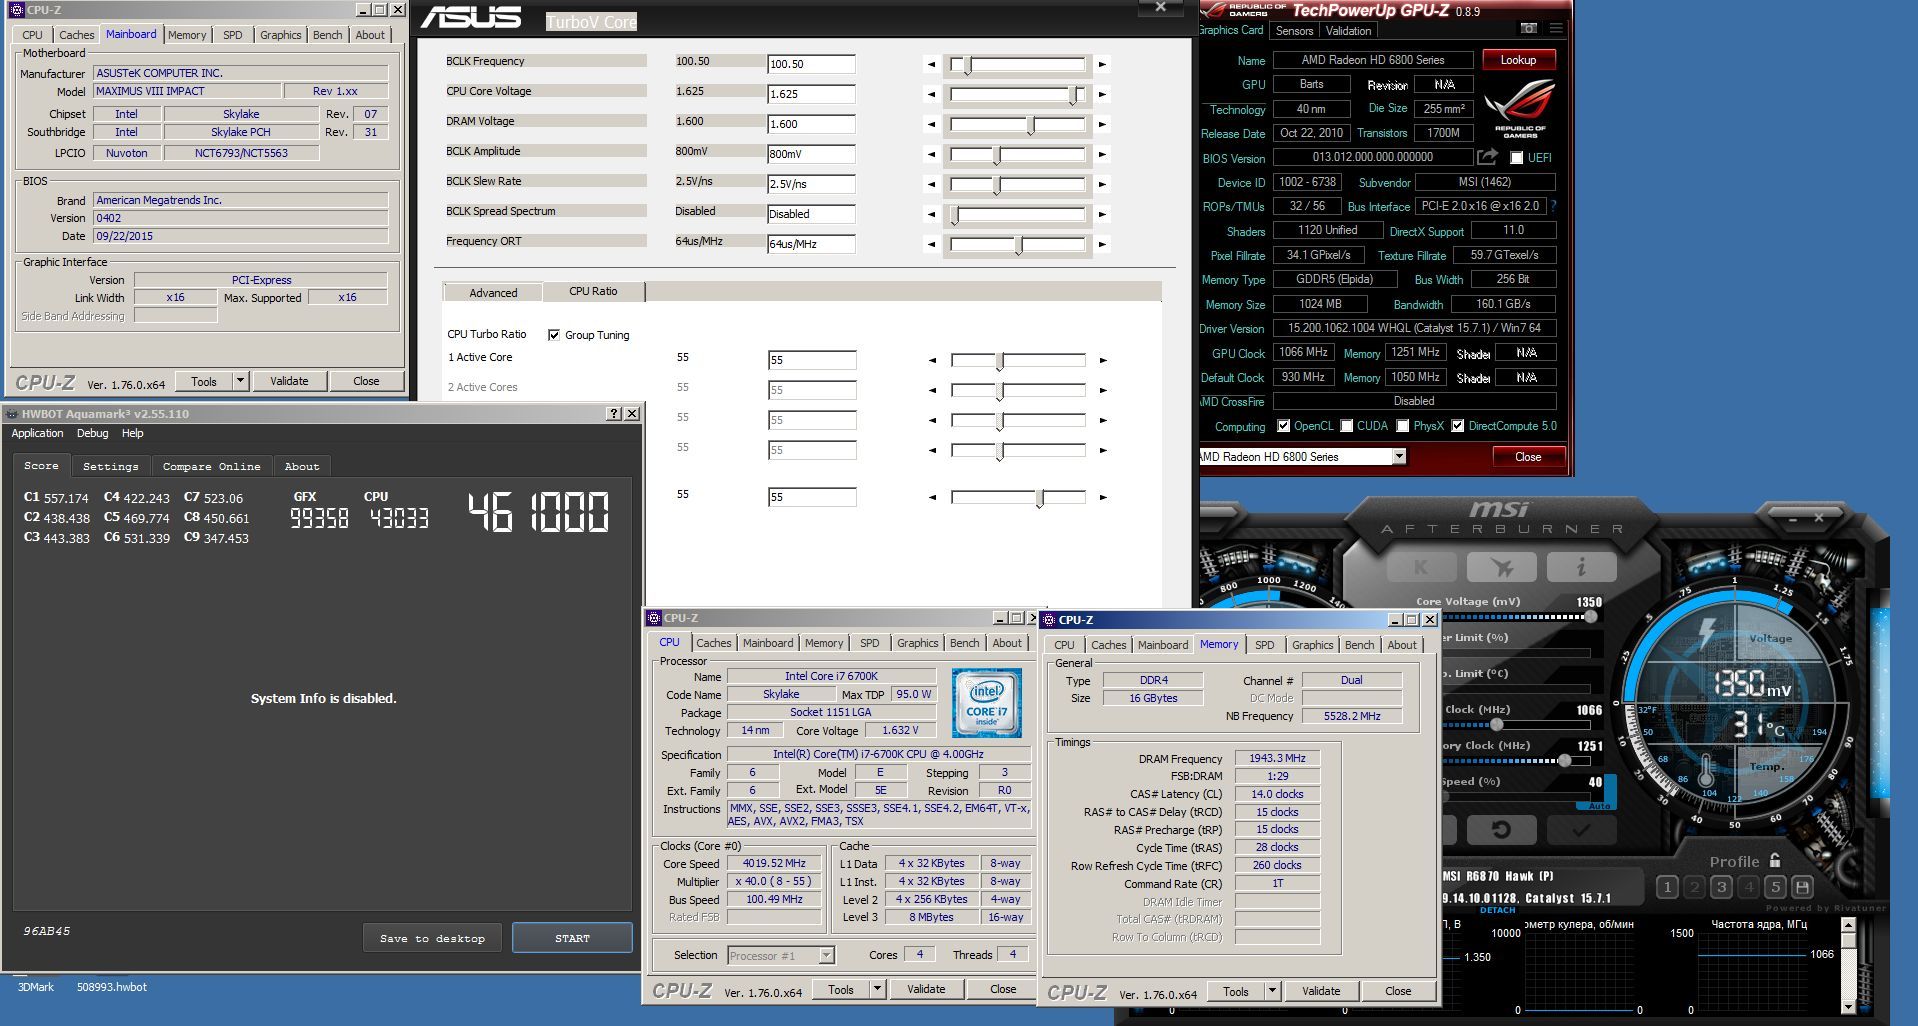
Task: Open the Processor #1 selection dropdown
Action: coord(826,955)
